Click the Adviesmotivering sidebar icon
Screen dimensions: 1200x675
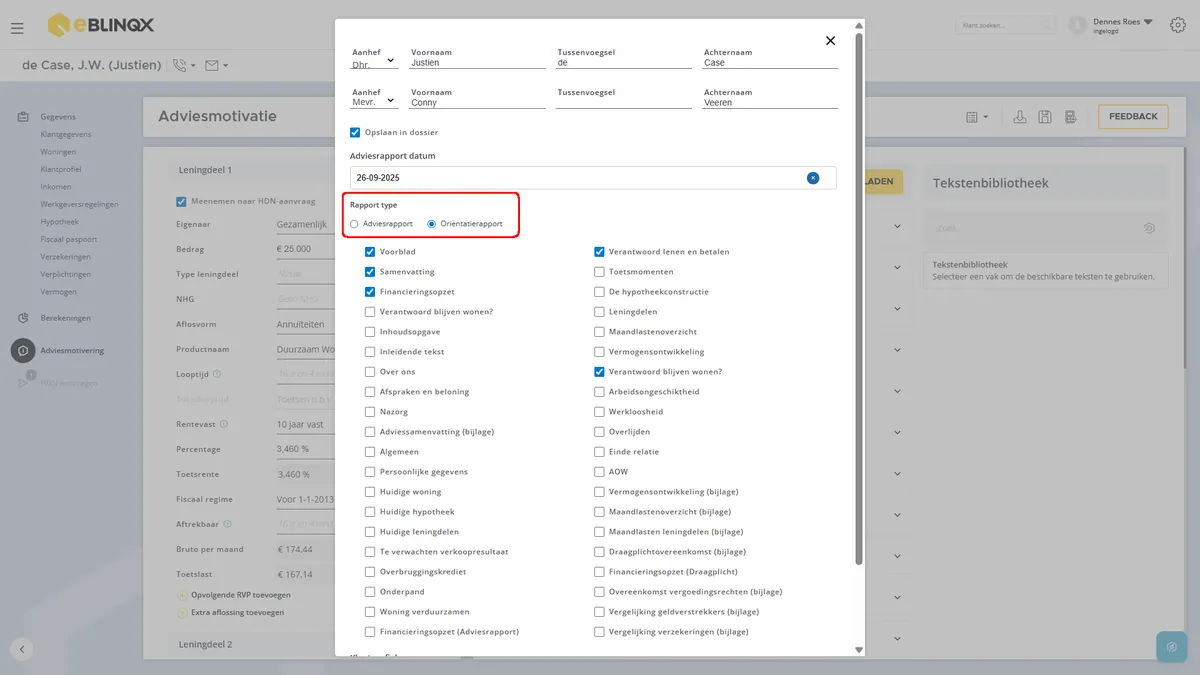(x=23, y=350)
